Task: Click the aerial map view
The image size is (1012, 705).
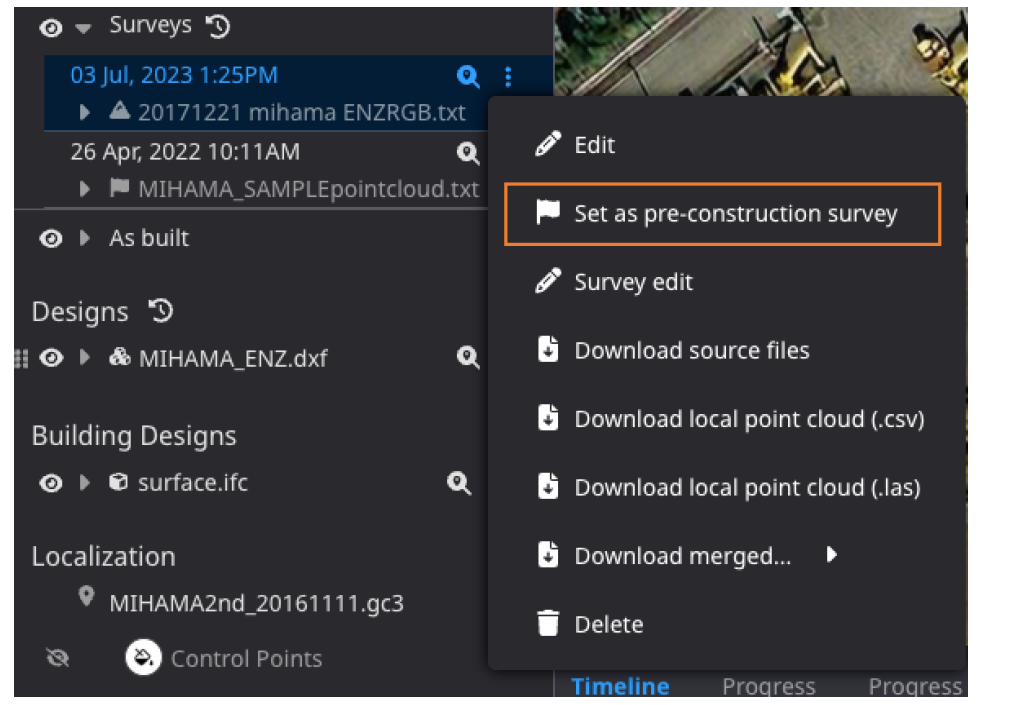Action: (760, 52)
